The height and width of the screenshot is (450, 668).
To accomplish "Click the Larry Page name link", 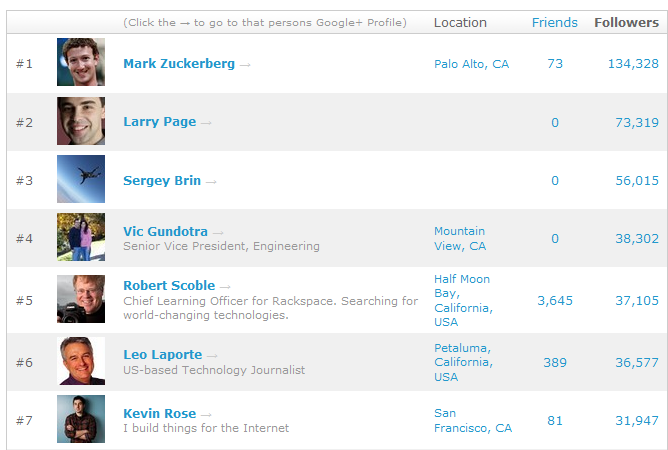I will click(x=160, y=122).
